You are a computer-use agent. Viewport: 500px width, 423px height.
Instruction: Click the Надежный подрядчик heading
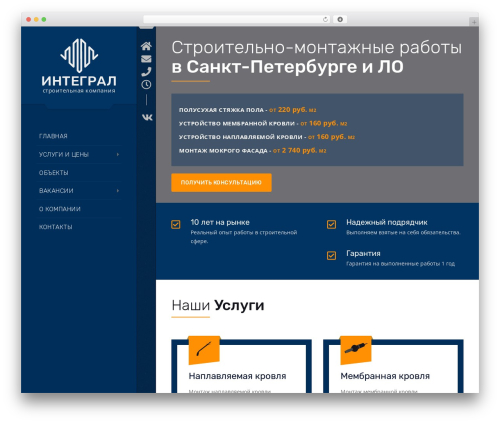[x=387, y=222]
